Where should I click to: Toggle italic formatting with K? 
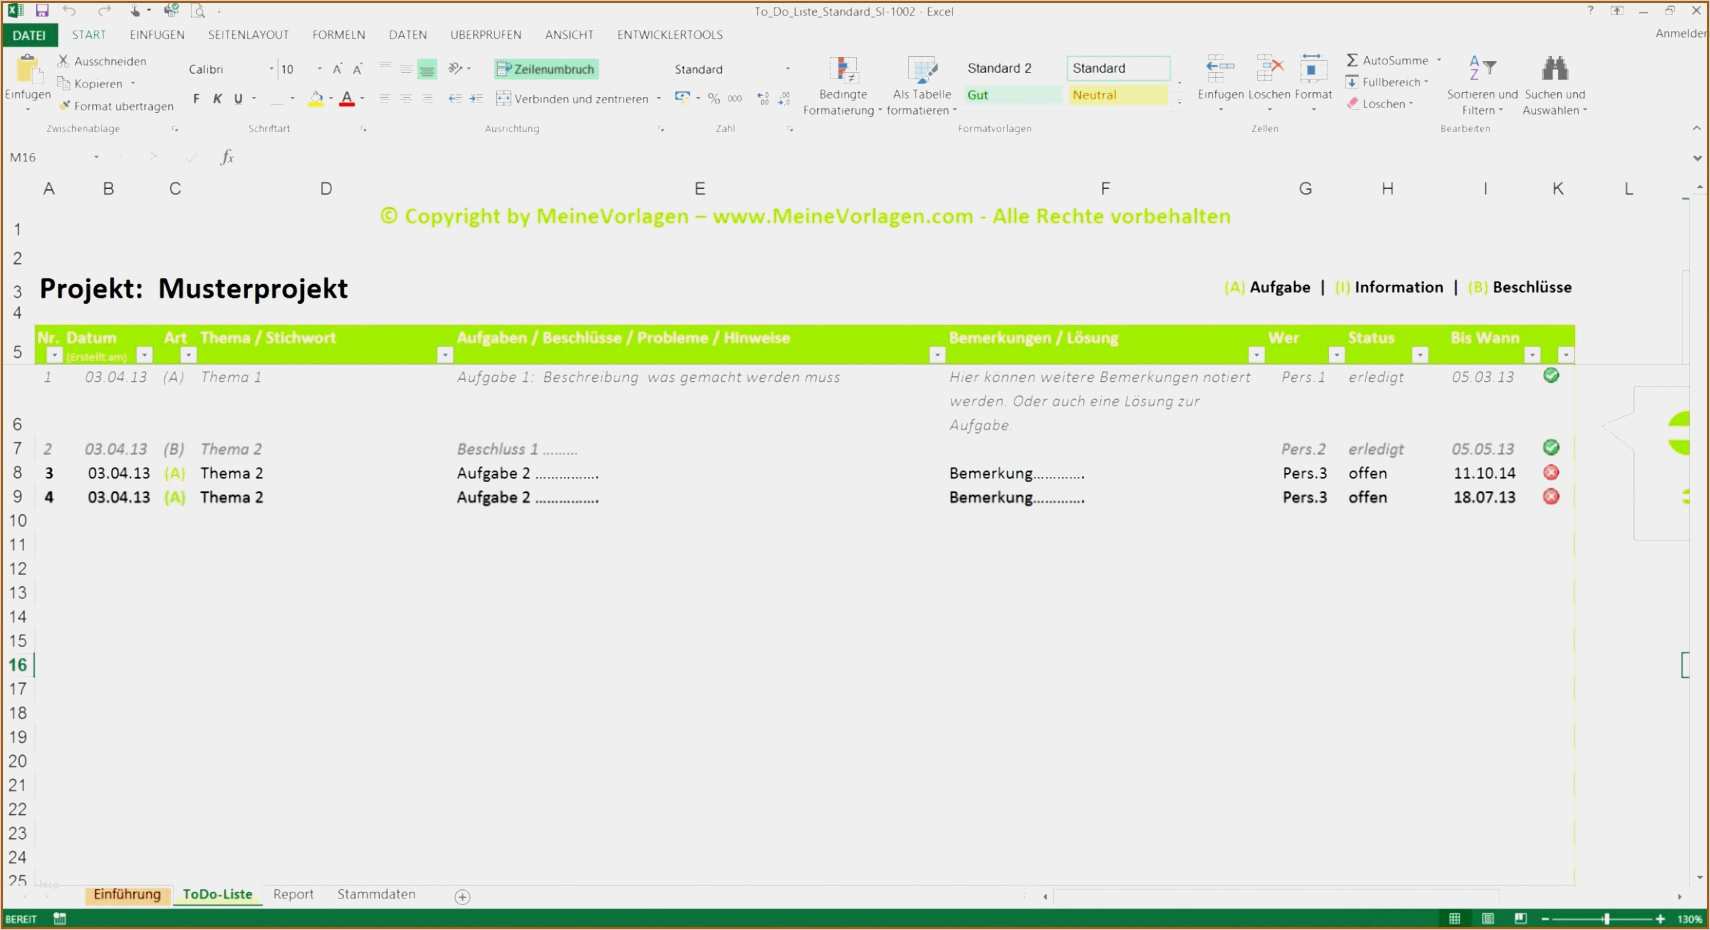[x=217, y=99]
